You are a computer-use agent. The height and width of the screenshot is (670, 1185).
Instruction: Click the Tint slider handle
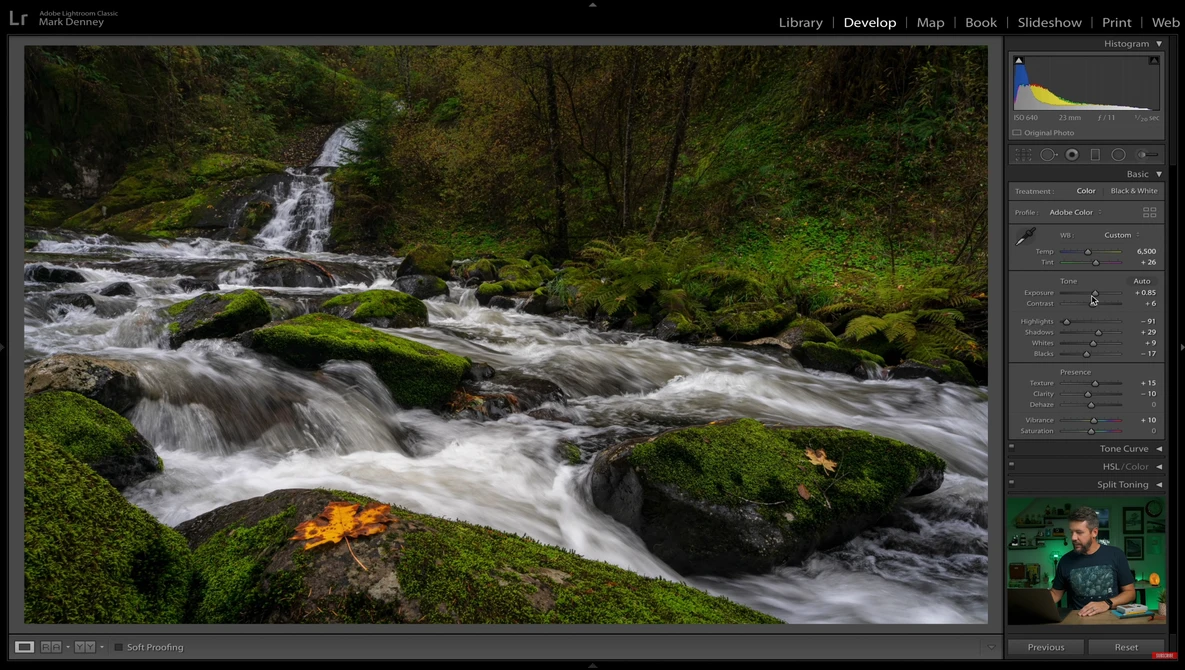[1096, 262]
